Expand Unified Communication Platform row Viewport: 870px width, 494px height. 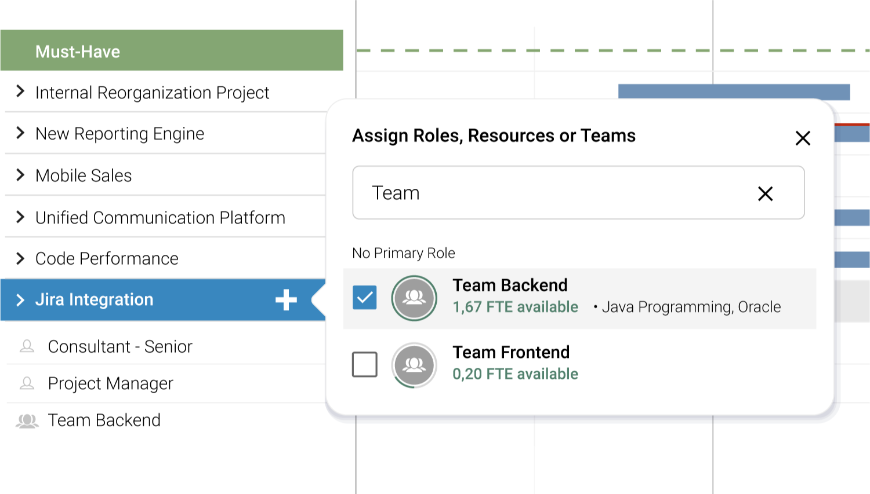click(x=20, y=217)
